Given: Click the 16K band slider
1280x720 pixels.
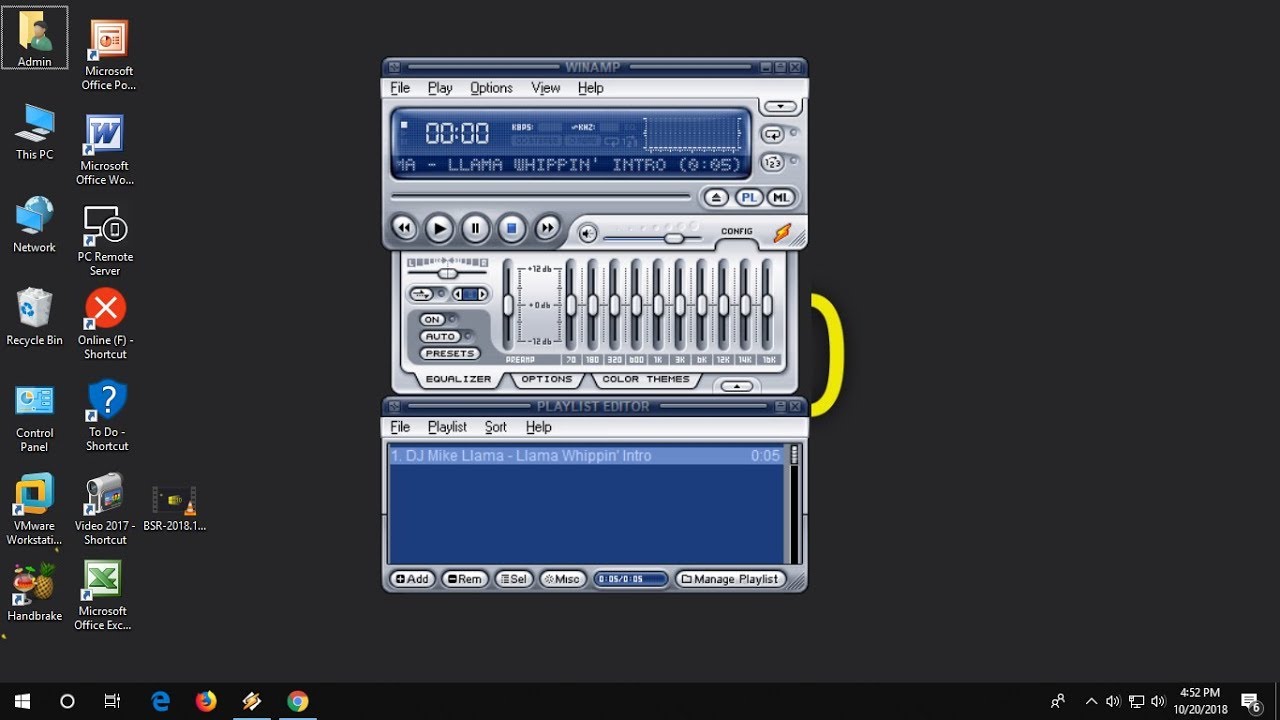Looking at the screenshot, I should pos(767,304).
